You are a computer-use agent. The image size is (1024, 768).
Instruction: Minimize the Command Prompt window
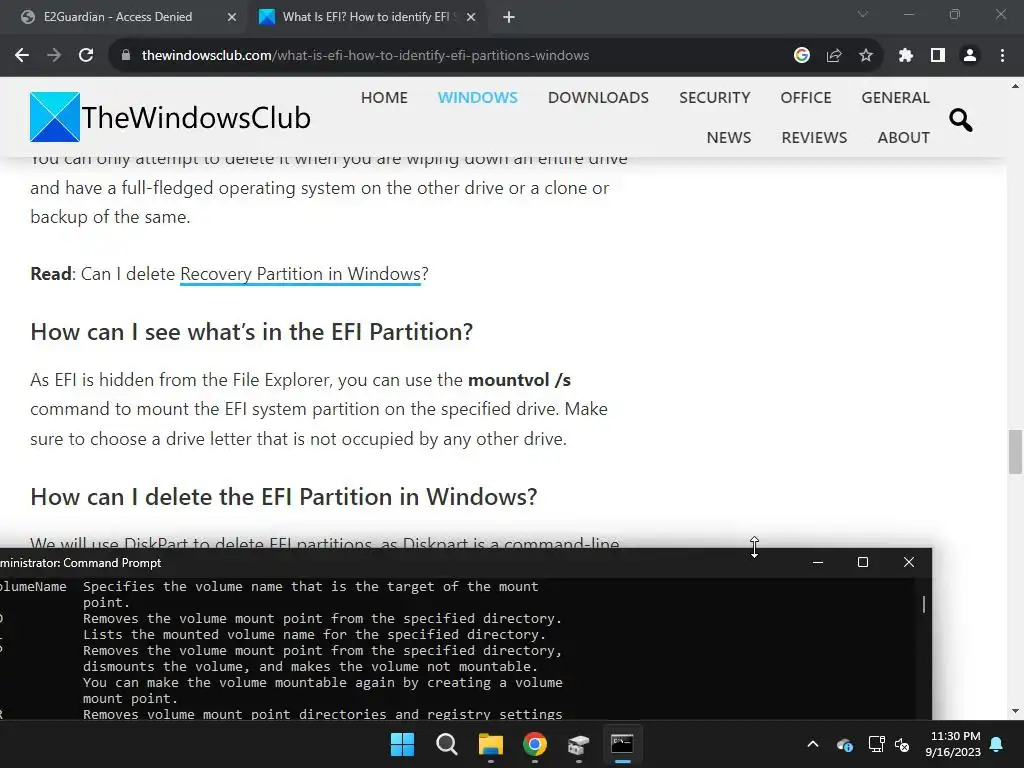[x=818, y=562]
